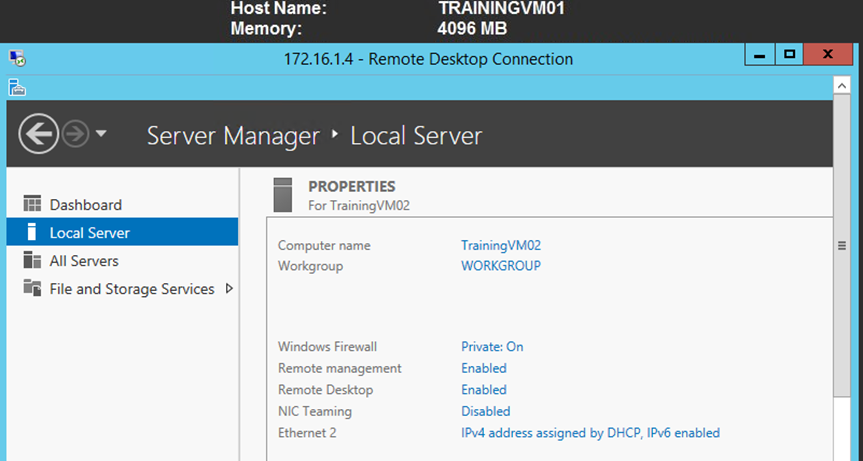Click Windows Firewall status Private: On
The width and height of the screenshot is (863, 461).
tap(492, 347)
